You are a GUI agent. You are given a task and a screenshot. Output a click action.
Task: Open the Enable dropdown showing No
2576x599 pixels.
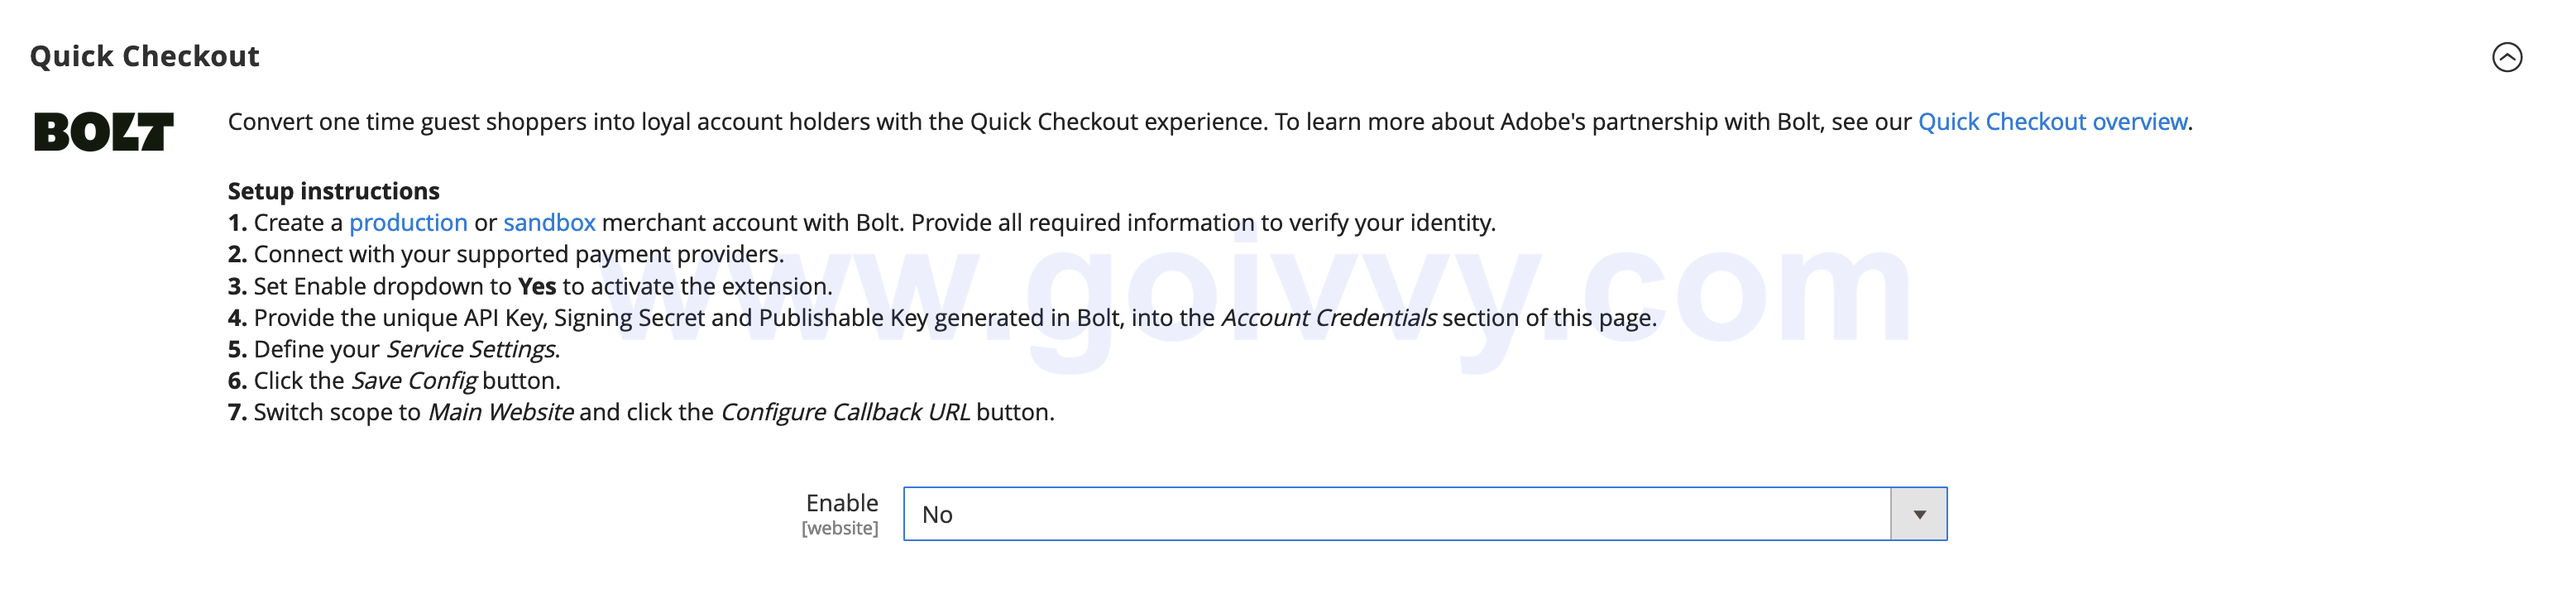pyautogui.click(x=1396, y=514)
